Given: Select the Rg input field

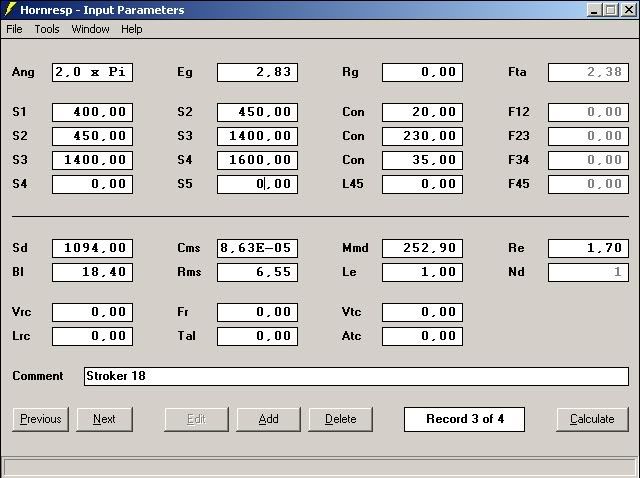Looking at the screenshot, I should [x=422, y=72].
